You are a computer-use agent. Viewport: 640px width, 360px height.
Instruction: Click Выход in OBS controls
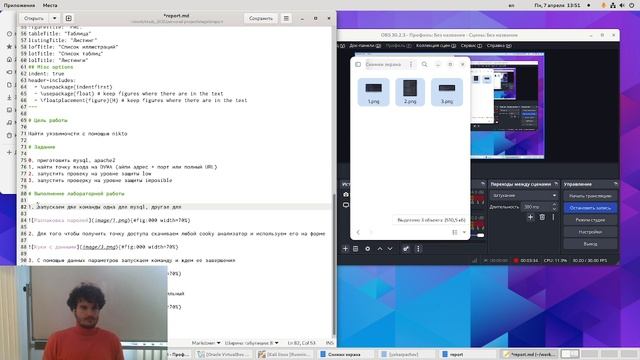pyautogui.click(x=590, y=244)
